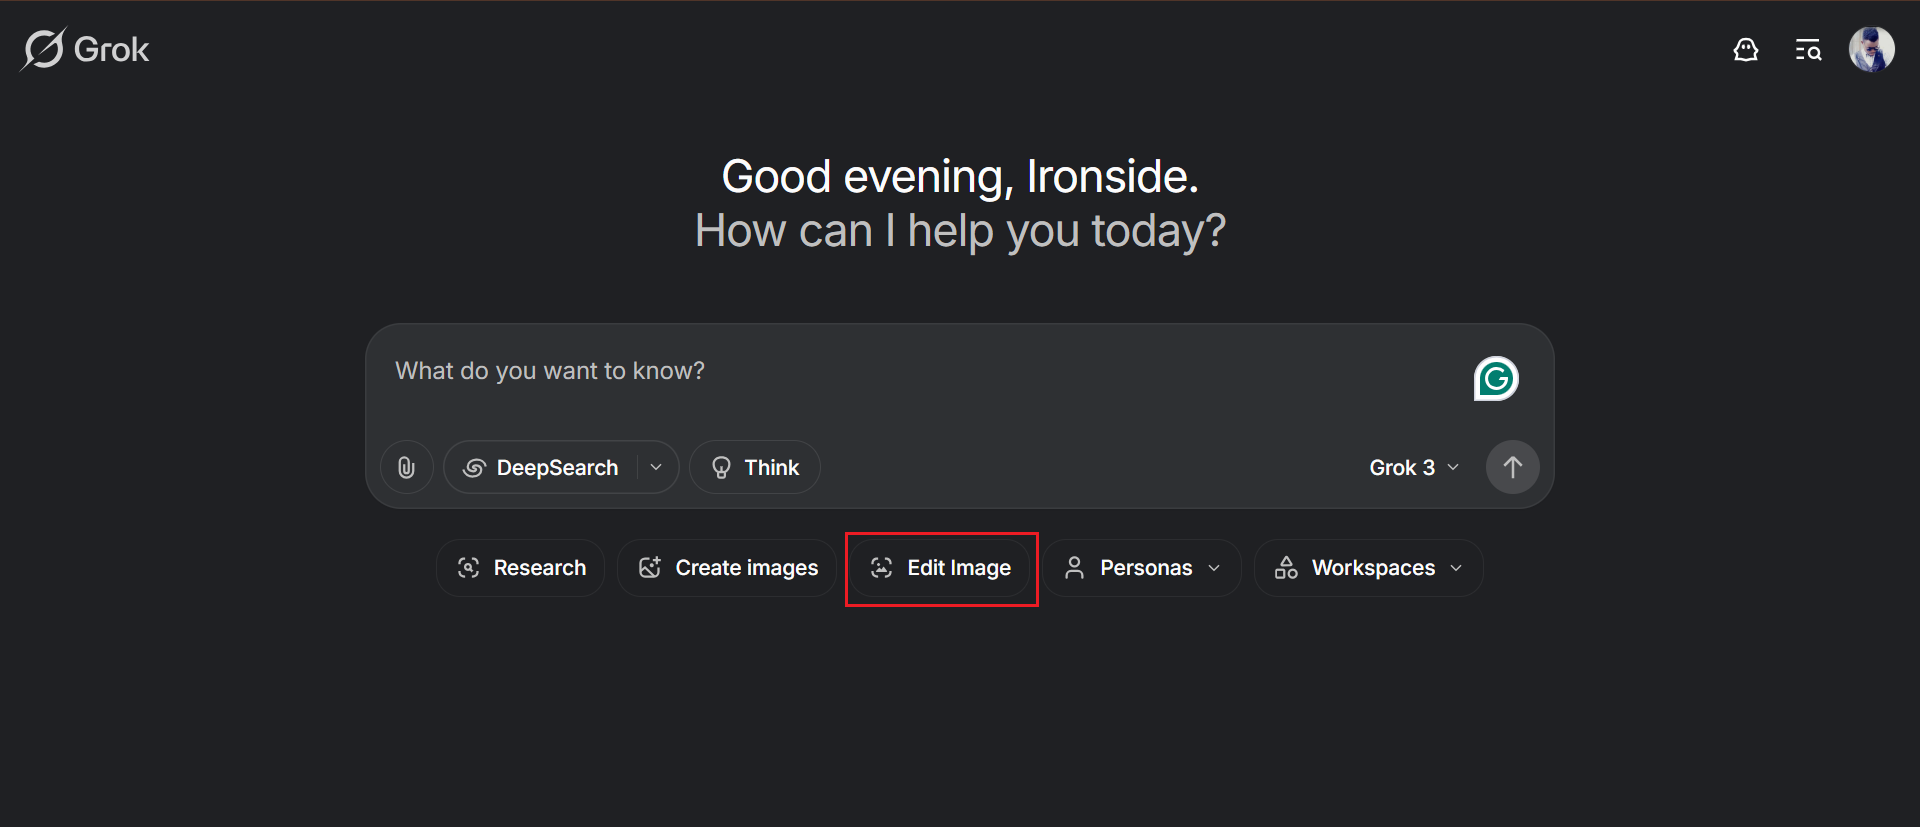Toggle DeepSearch mode on
Viewport: 1920px width, 827px height.
coord(543,468)
